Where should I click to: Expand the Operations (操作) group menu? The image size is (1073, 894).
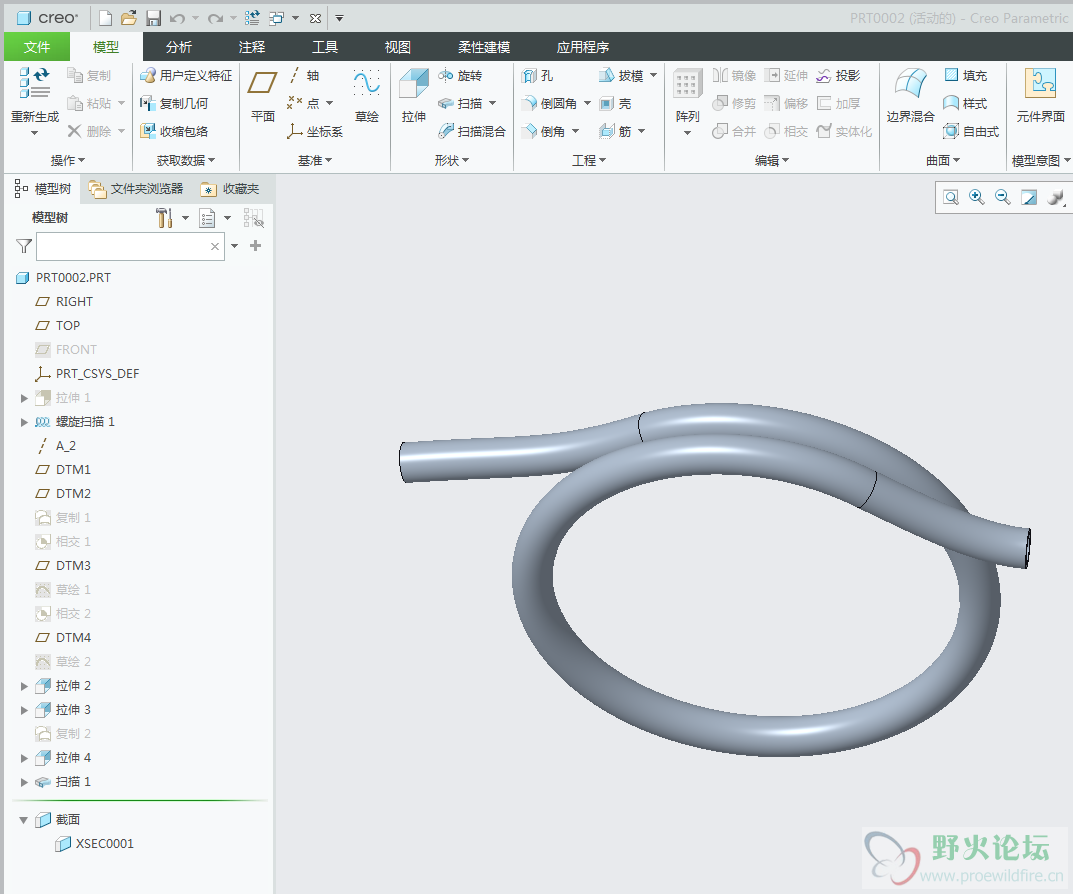(x=68, y=160)
